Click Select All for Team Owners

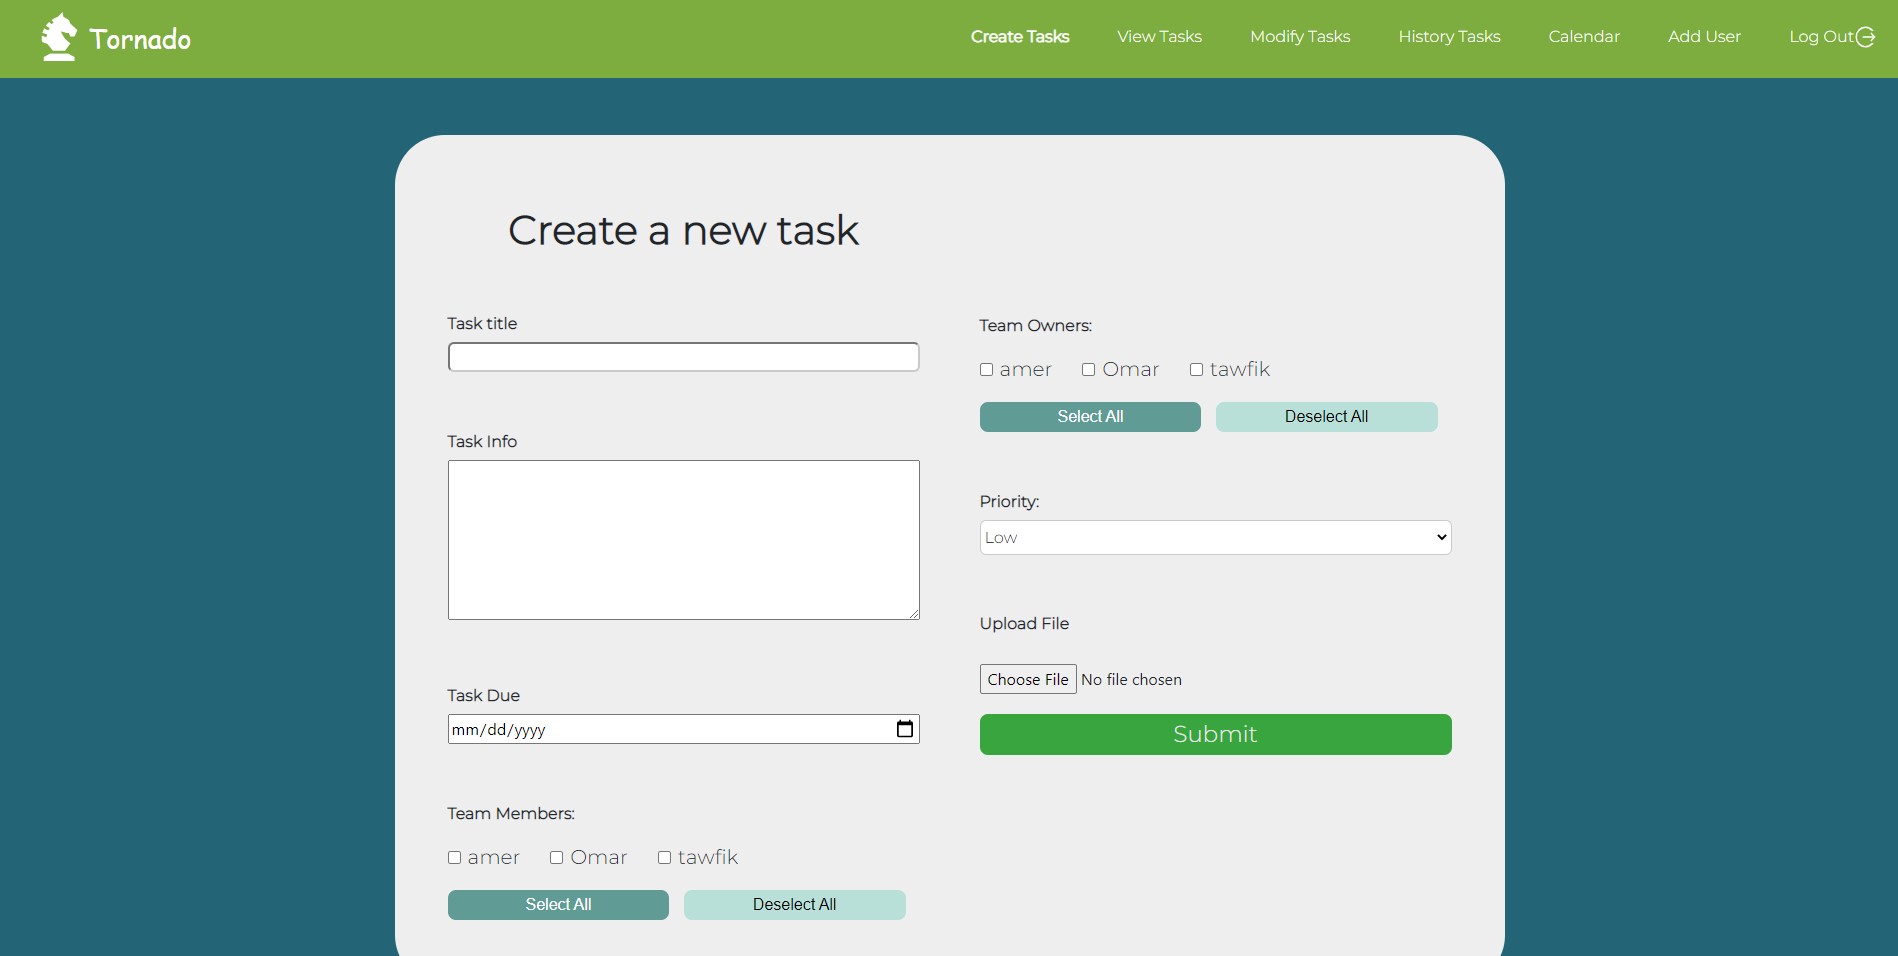pos(1090,417)
